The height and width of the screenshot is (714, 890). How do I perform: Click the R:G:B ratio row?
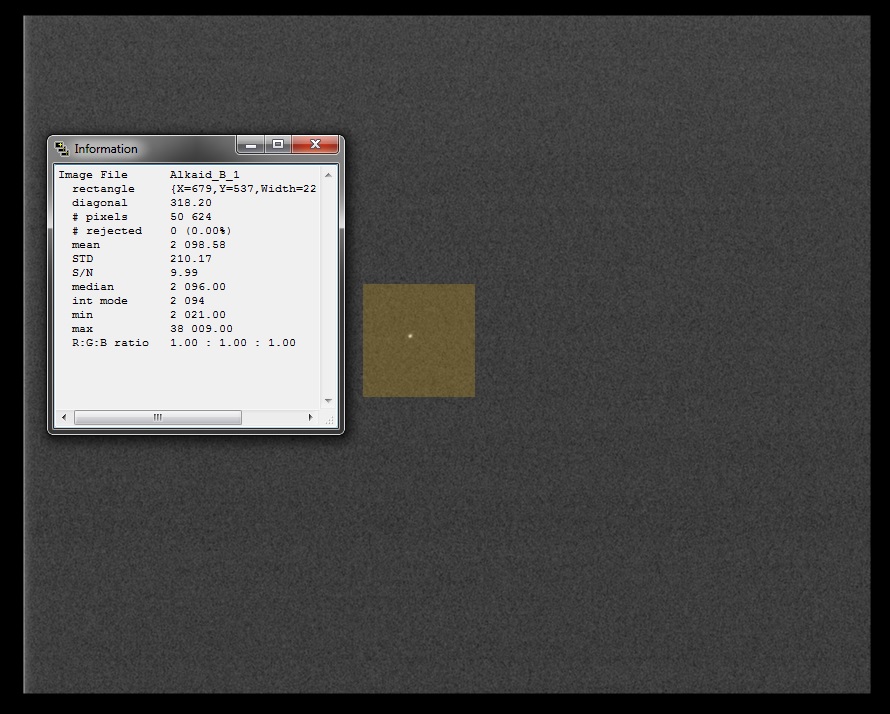coord(177,343)
